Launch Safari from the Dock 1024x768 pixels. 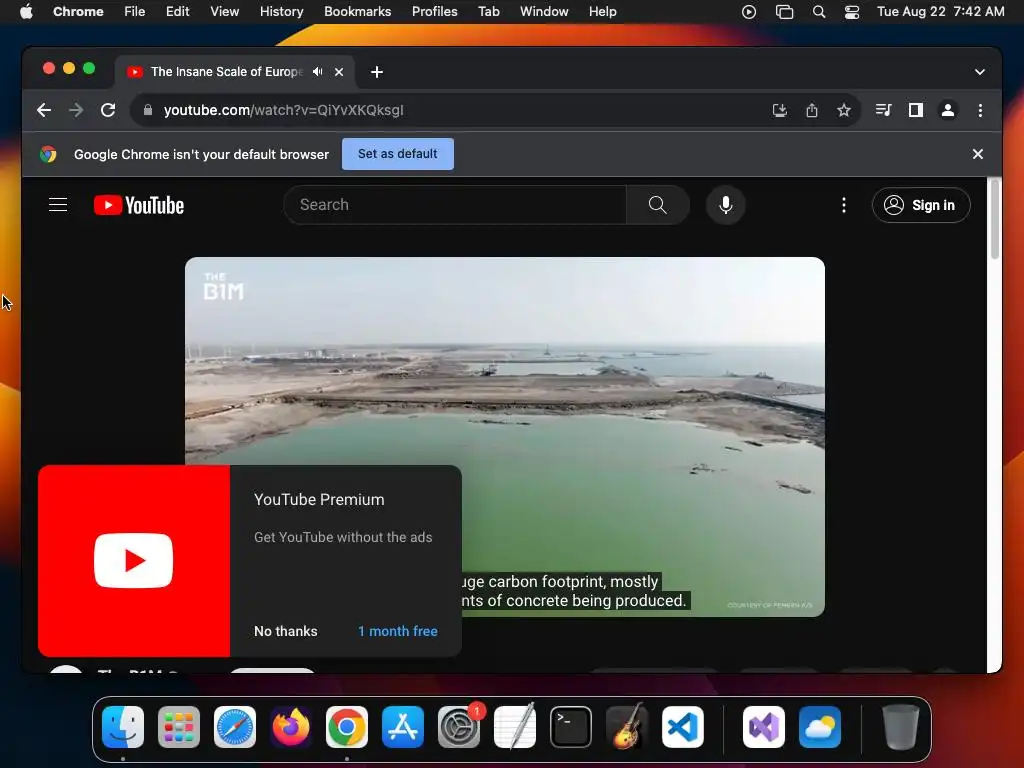click(235, 727)
